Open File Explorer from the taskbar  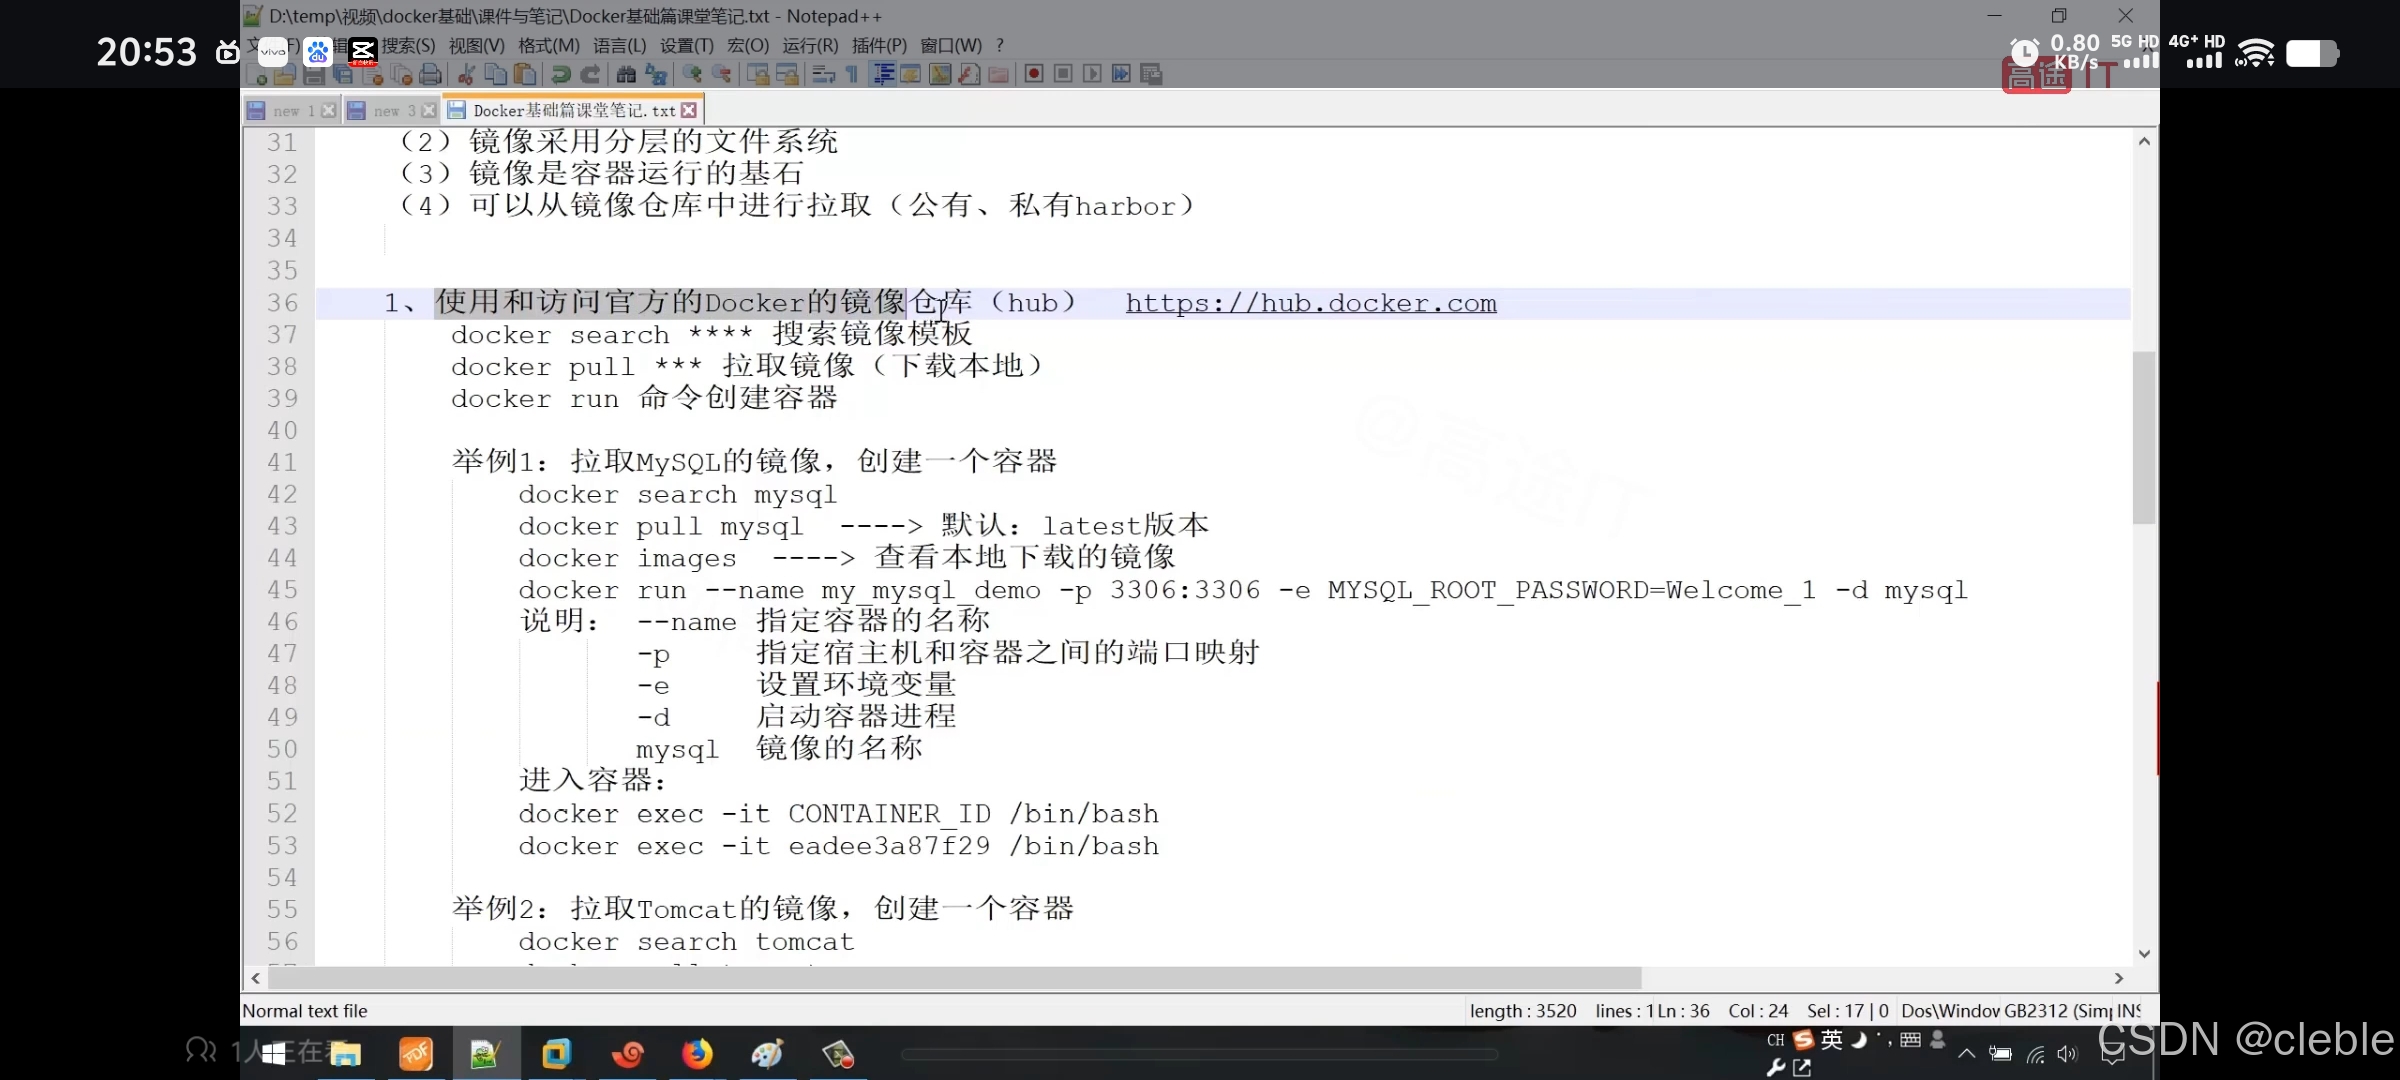pos(345,1053)
